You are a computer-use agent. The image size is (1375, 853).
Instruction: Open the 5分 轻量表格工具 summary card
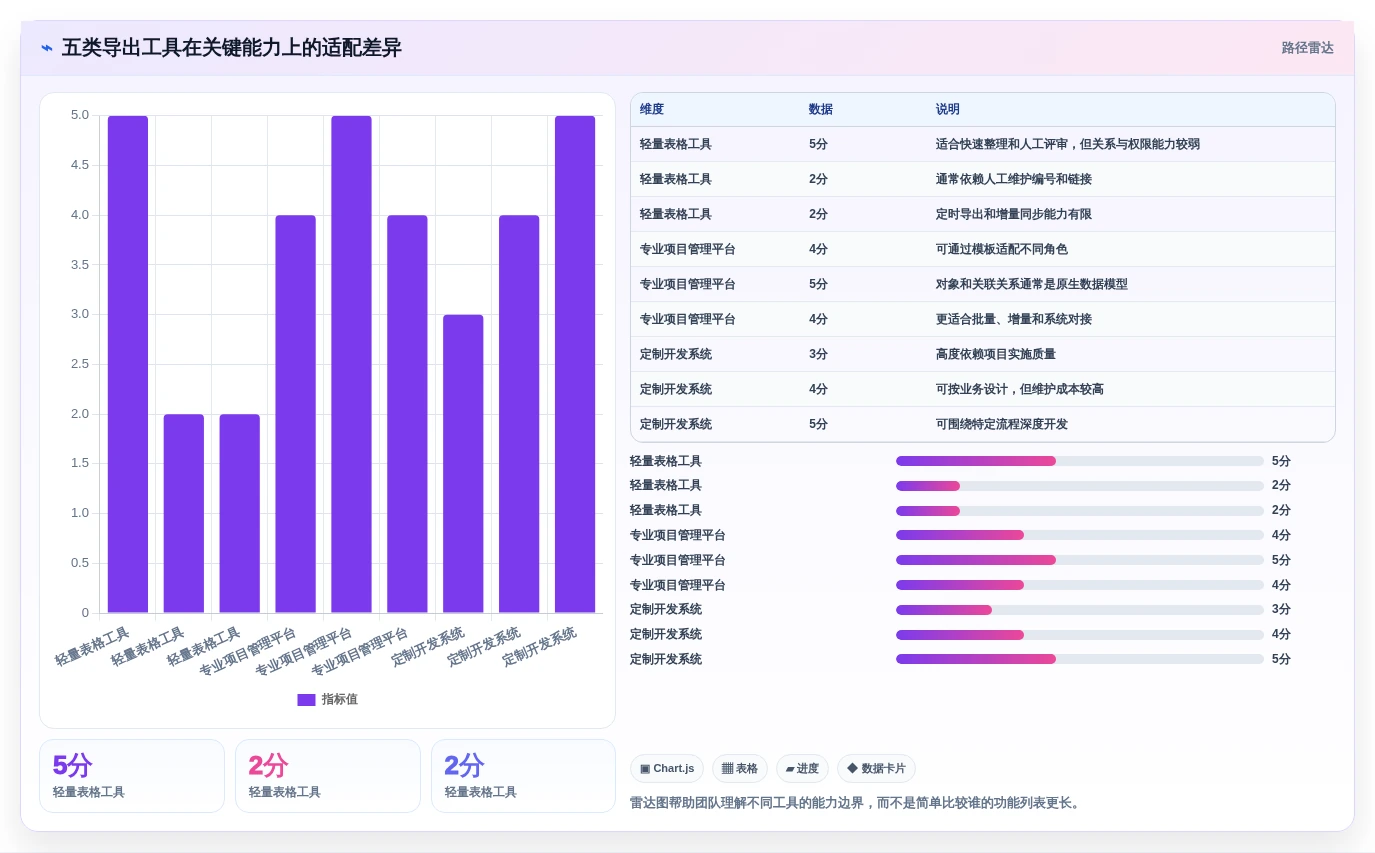coord(132,776)
